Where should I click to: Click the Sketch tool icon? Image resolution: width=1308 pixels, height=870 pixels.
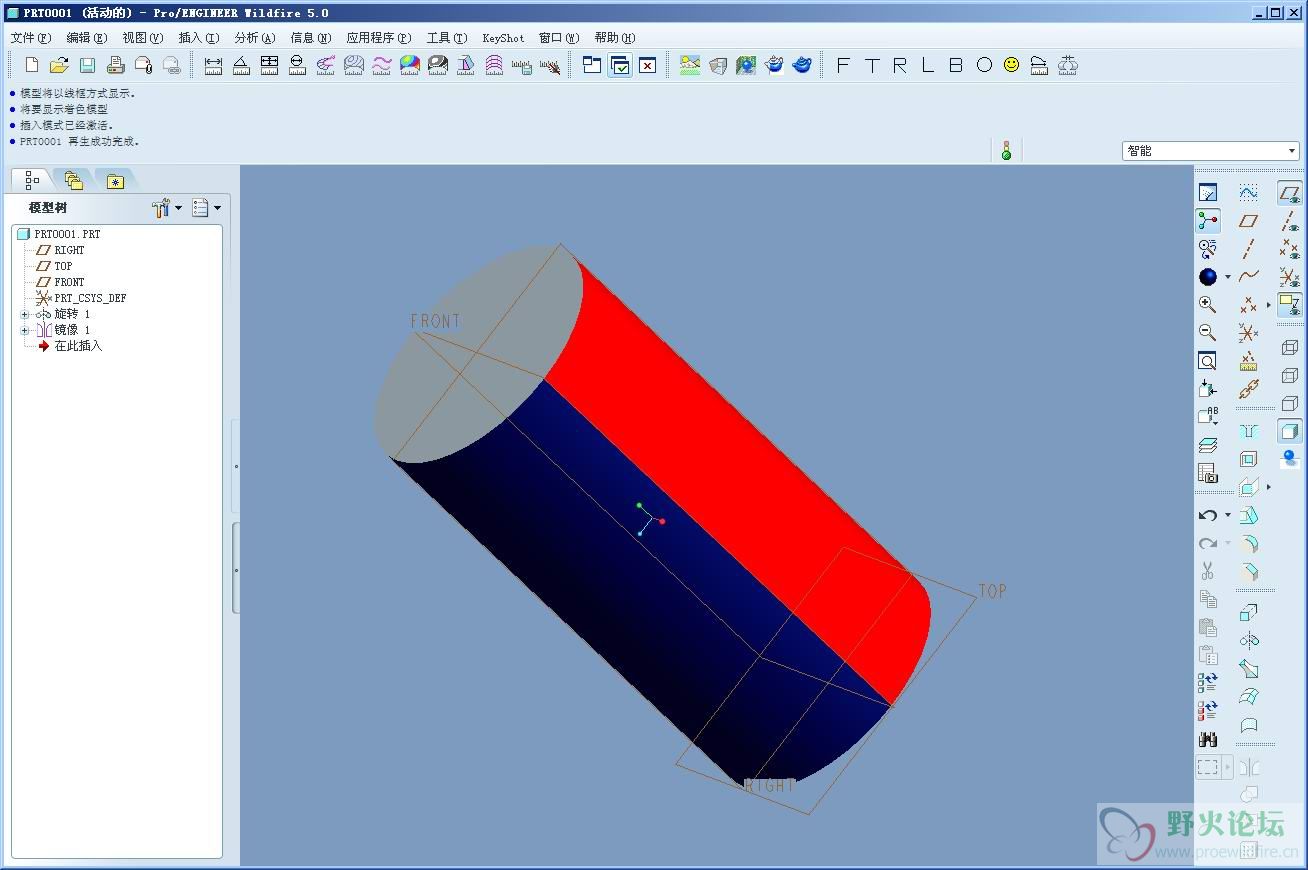1249,193
